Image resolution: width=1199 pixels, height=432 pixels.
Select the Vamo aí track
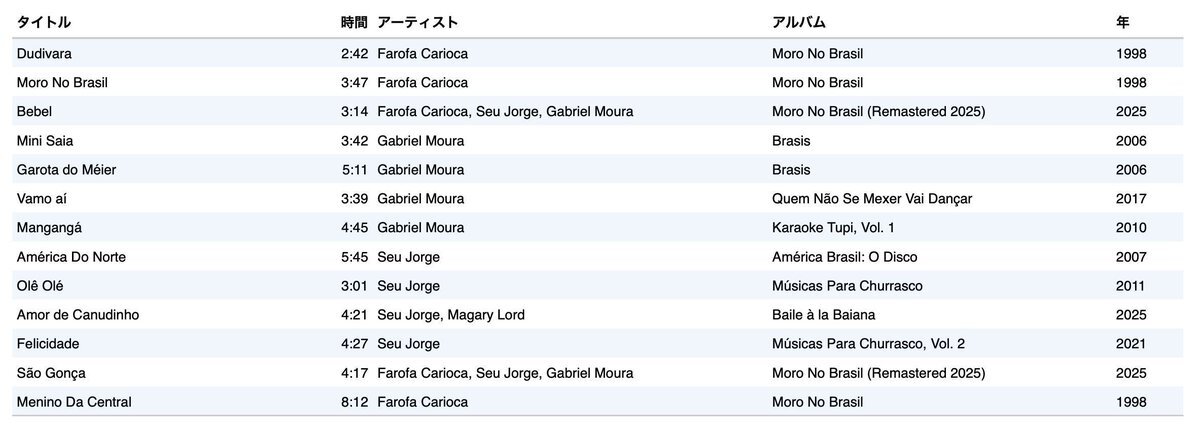point(598,199)
